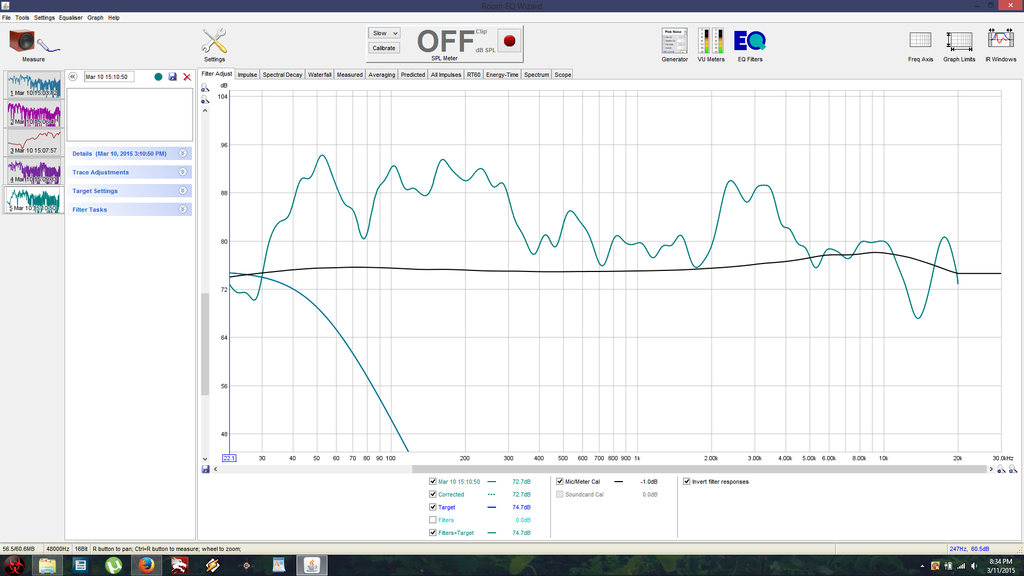Open Graph Limits dialog
Screen dimensions: 1024x576
[x=959, y=46]
